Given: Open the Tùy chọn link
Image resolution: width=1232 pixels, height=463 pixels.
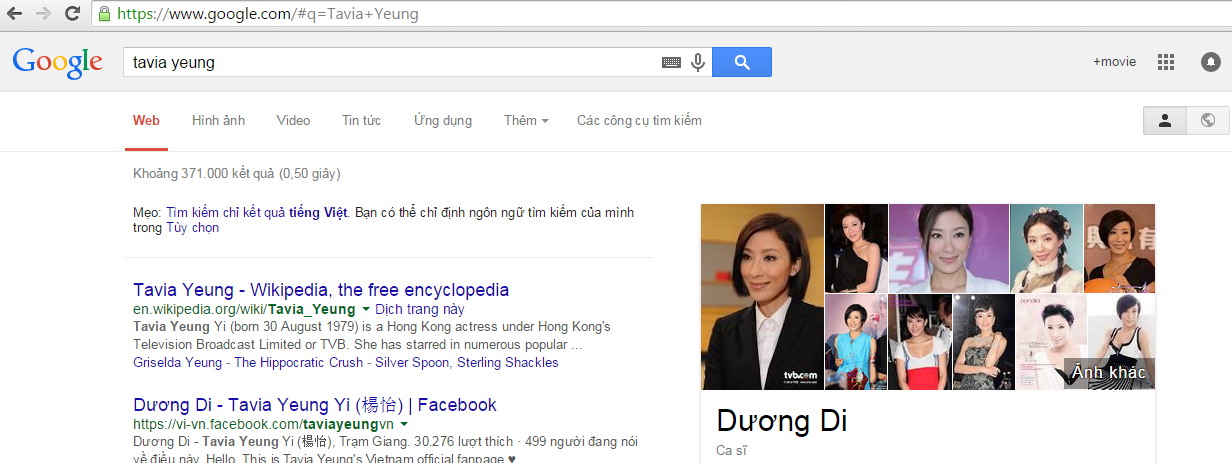Looking at the screenshot, I should (x=190, y=228).
